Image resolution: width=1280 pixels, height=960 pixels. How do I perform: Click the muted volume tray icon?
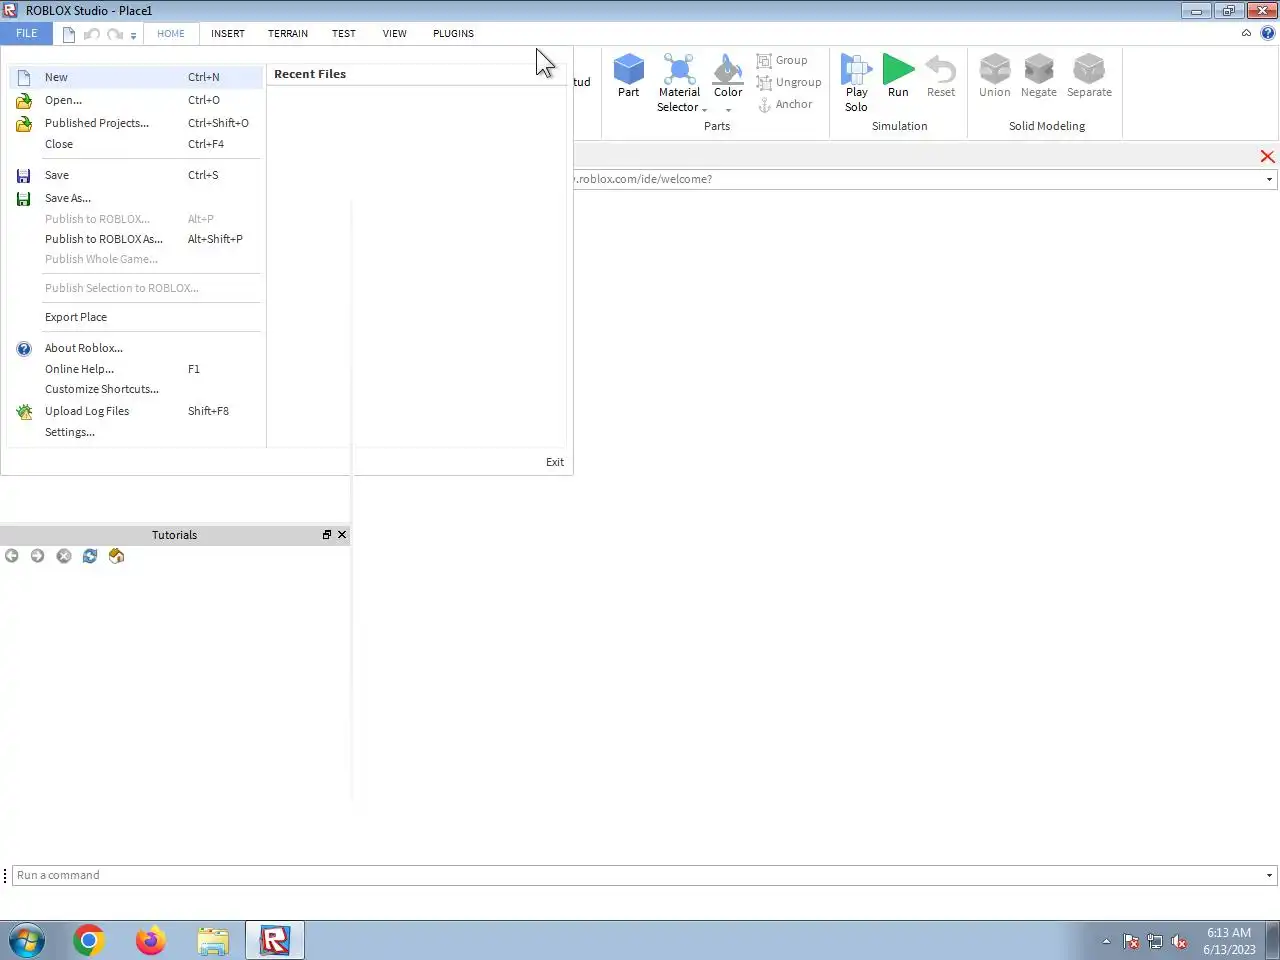1179,941
